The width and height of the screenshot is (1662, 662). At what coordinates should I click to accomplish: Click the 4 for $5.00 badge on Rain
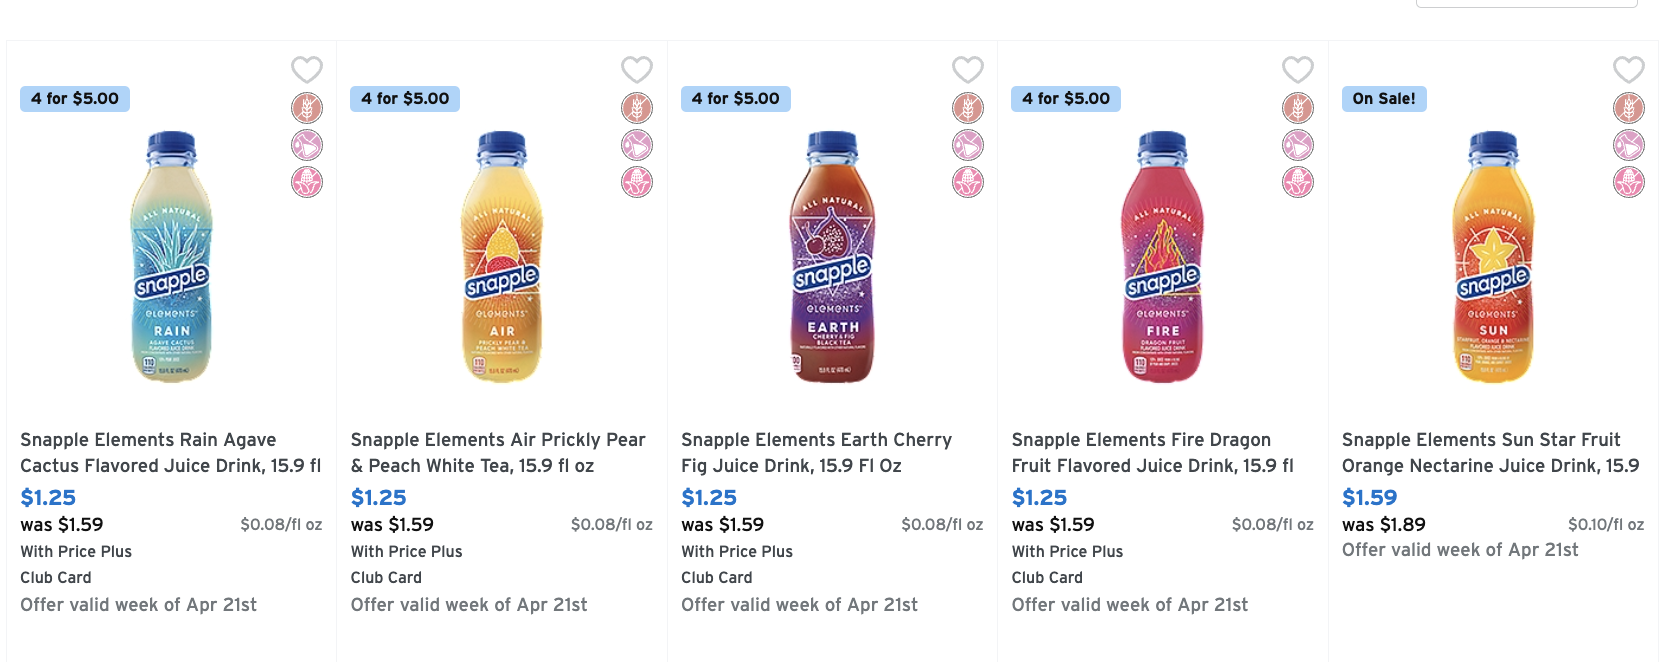[x=75, y=99]
